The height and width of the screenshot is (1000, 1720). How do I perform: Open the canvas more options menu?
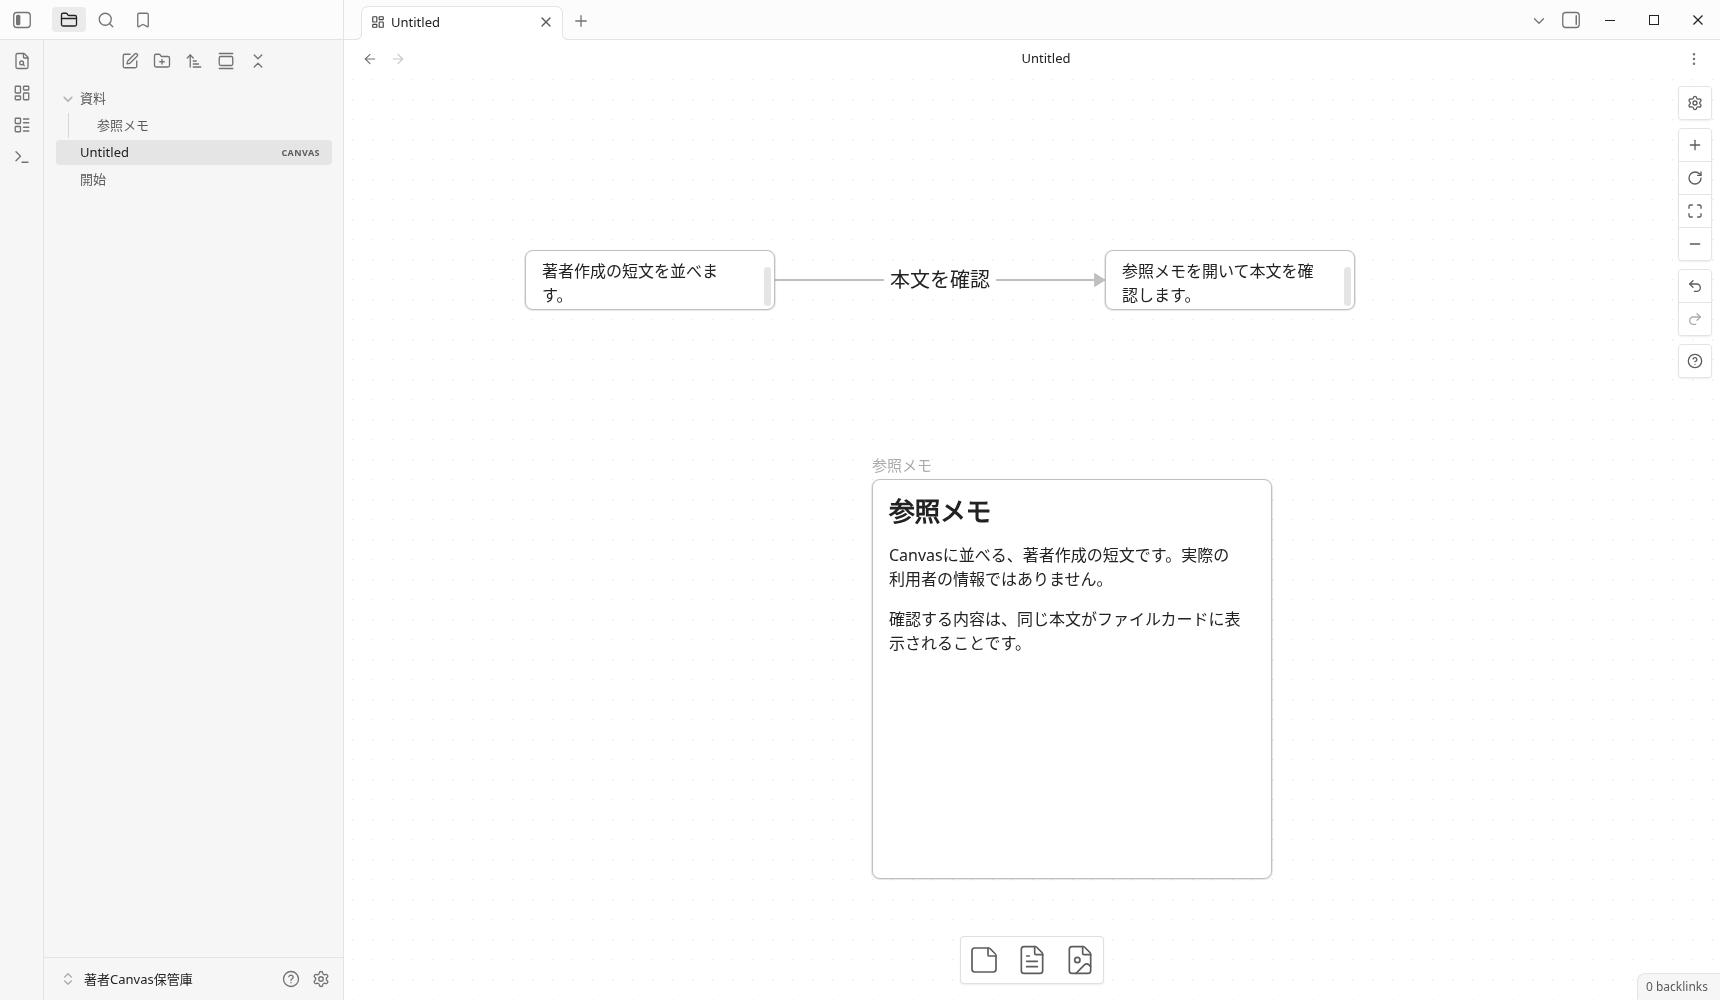(x=1694, y=59)
